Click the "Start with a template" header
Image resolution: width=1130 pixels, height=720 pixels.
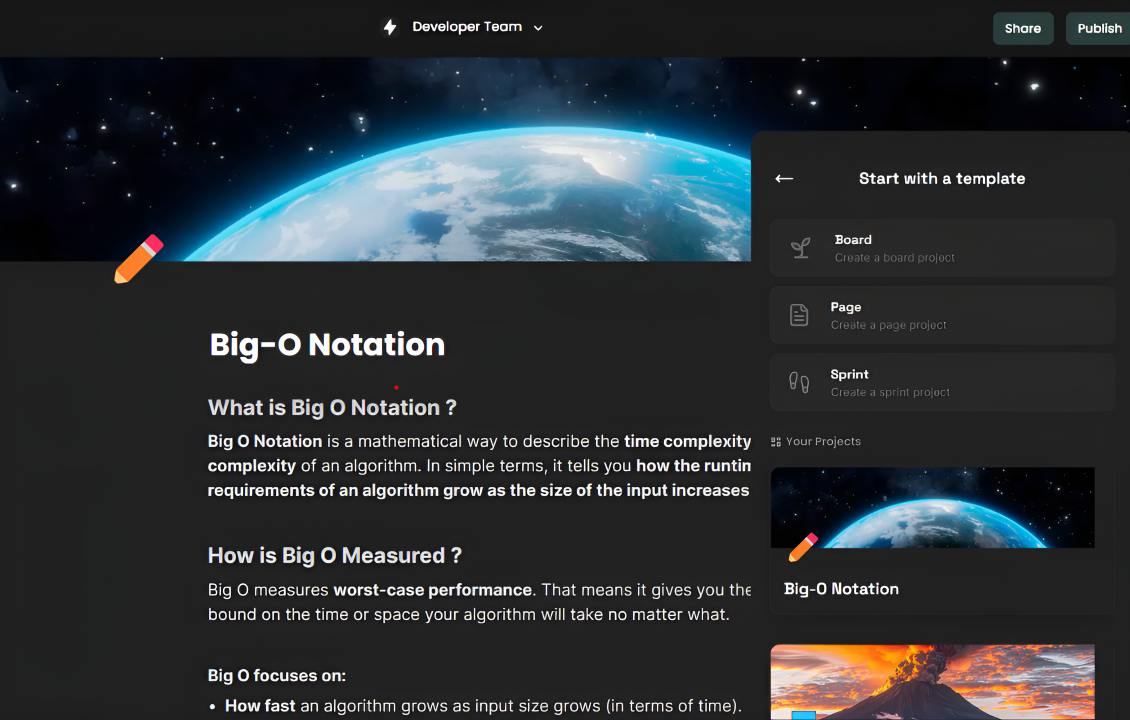pyautogui.click(x=942, y=179)
